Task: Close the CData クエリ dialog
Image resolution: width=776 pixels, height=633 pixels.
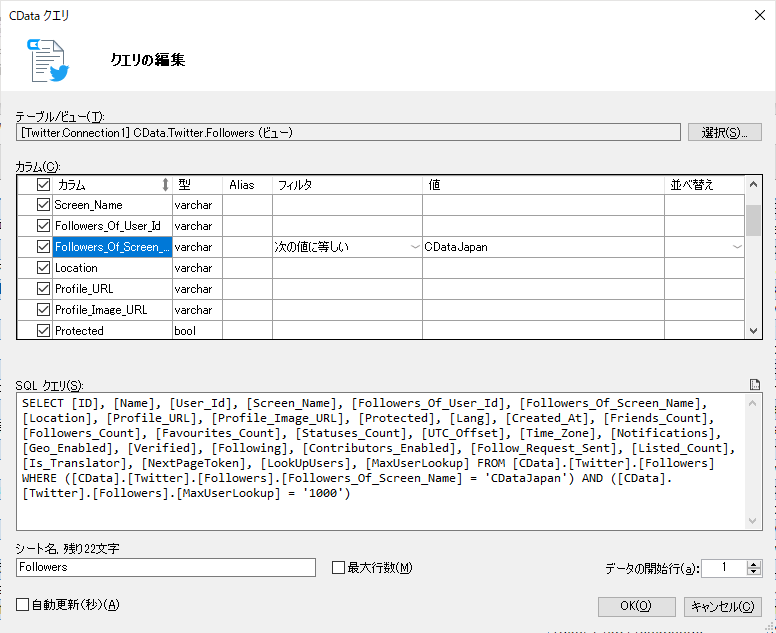Action: 760,15
